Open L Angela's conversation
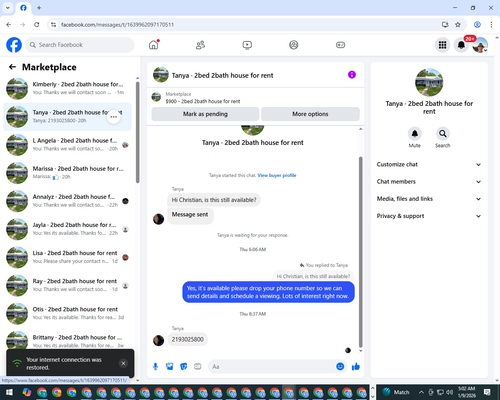The width and height of the screenshot is (500, 400). tap(67, 145)
